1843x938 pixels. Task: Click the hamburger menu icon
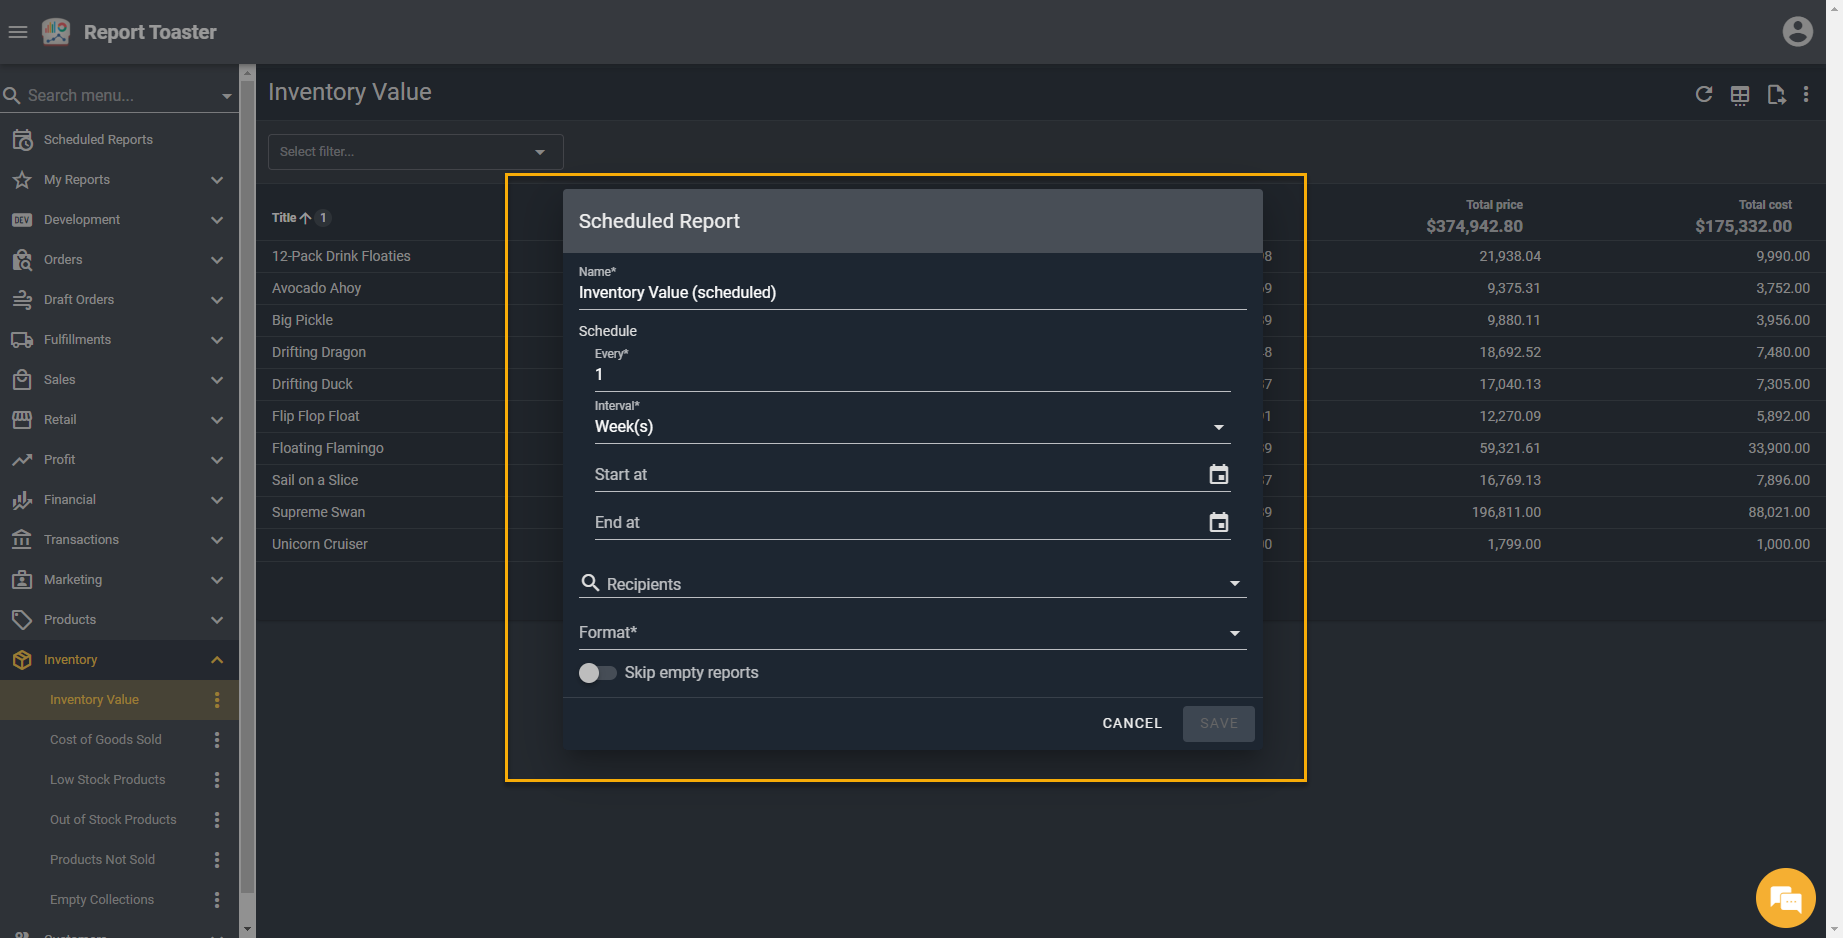17,32
